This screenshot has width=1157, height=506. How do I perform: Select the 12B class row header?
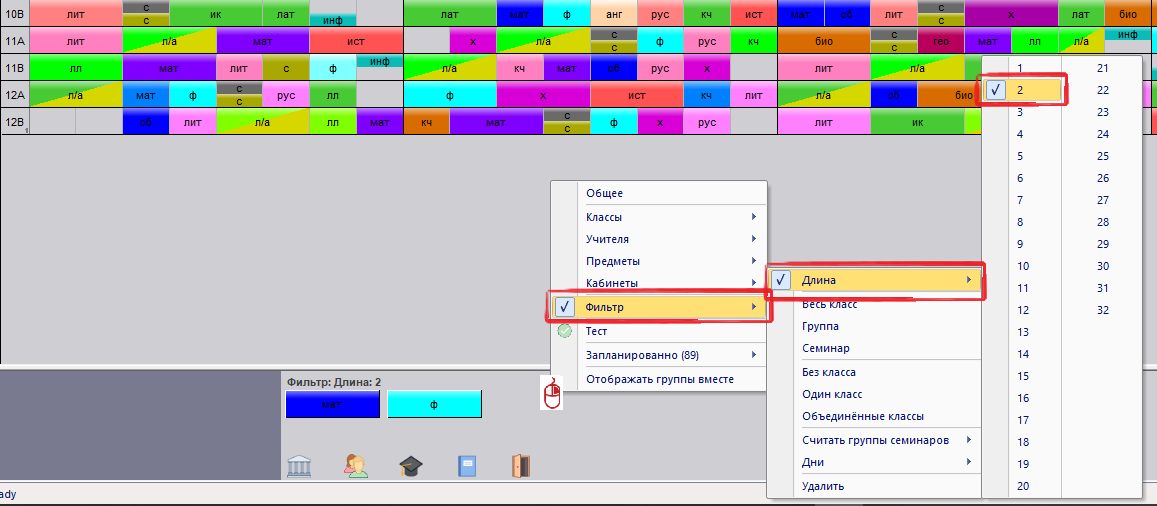pyautogui.click(x=15, y=122)
